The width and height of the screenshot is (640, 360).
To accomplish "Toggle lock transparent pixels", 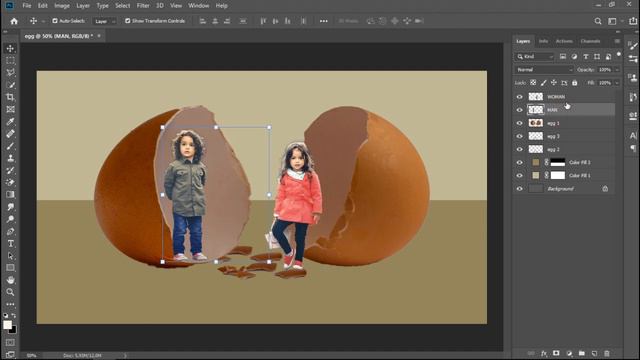I will (533, 83).
